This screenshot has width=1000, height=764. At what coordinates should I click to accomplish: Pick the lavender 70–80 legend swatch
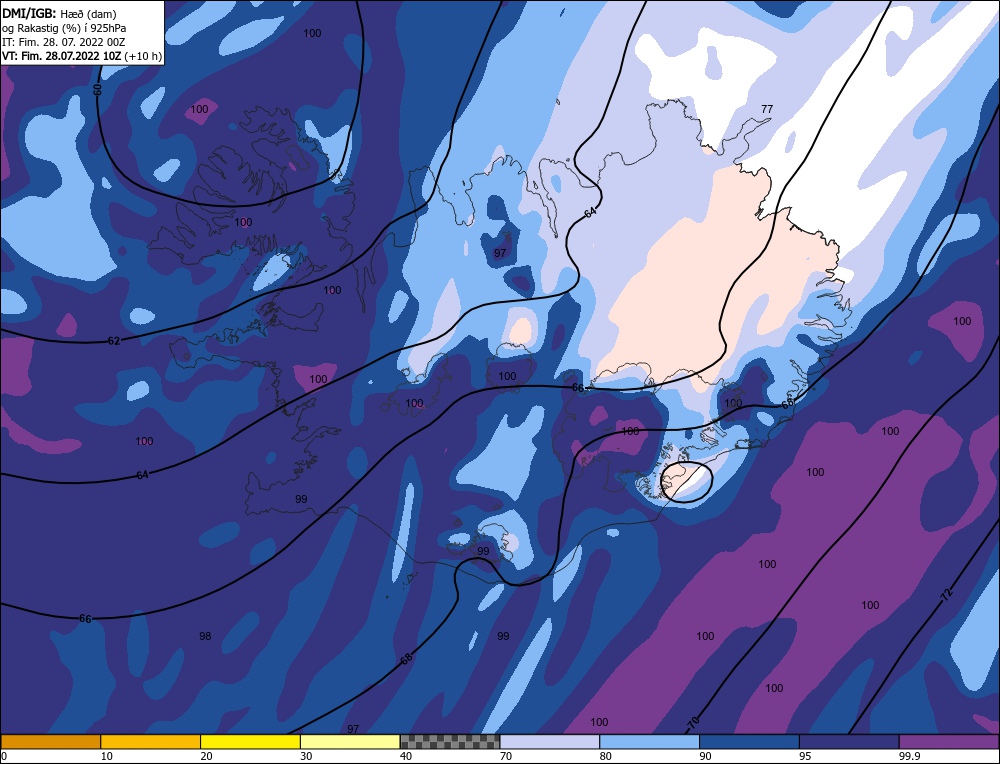(550, 741)
